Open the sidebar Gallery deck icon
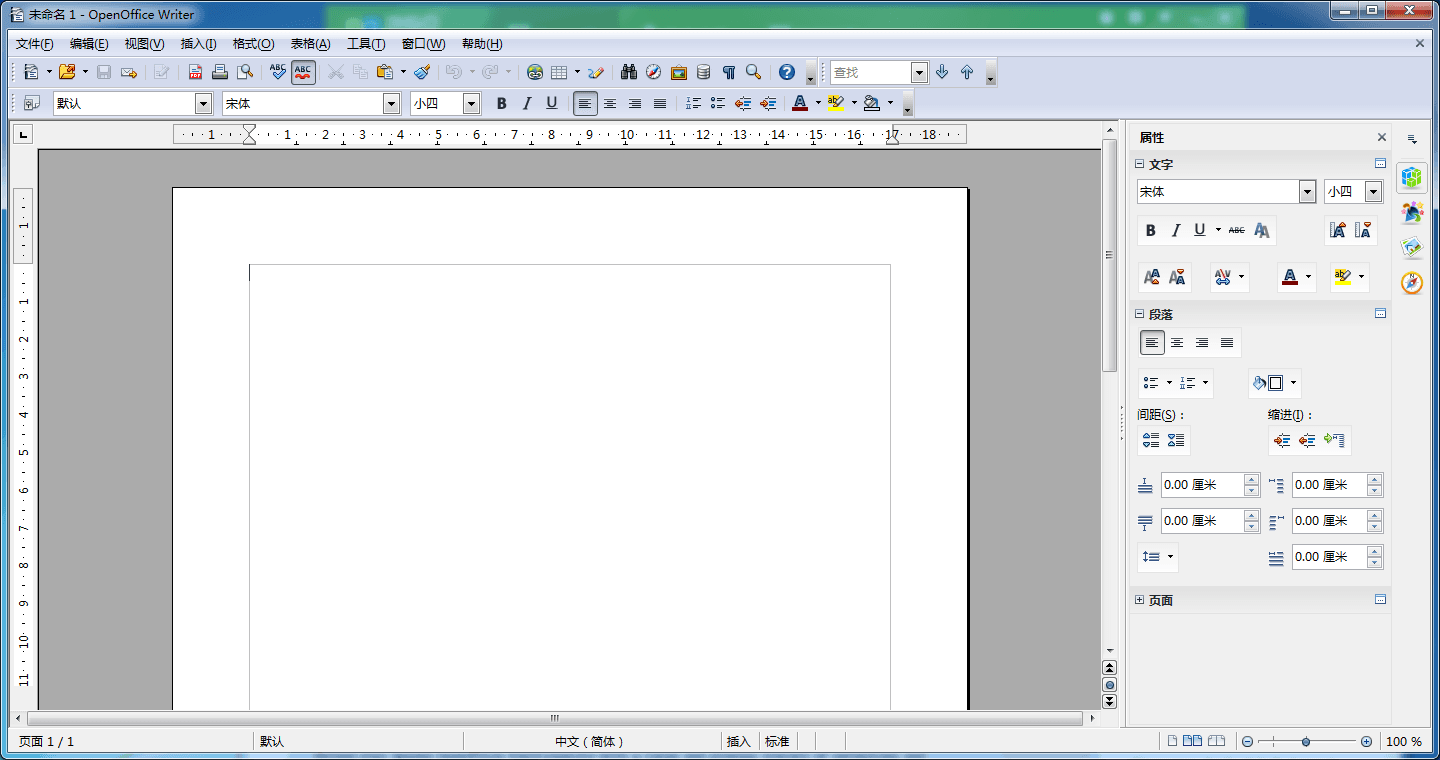Image resolution: width=1440 pixels, height=760 pixels. click(x=1412, y=248)
